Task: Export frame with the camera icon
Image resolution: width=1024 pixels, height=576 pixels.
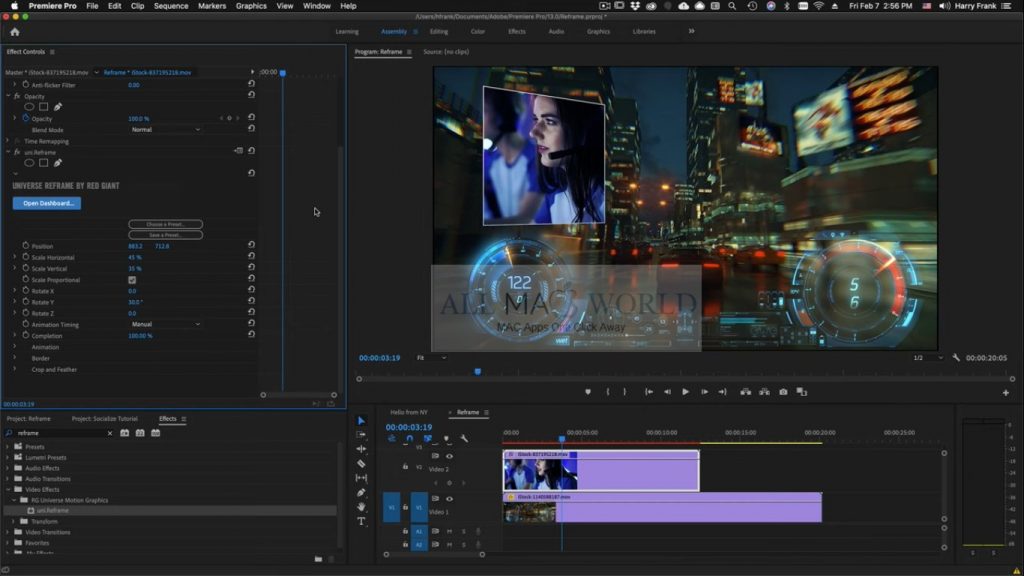Action: point(783,392)
